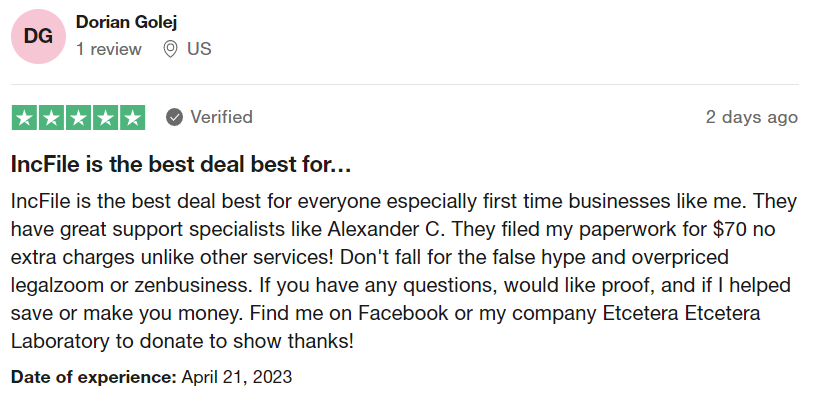Click the review body mentioning Alexander C.
The width and height of the screenshot is (818, 404).
pyautogui.click(x=404, y=271)
